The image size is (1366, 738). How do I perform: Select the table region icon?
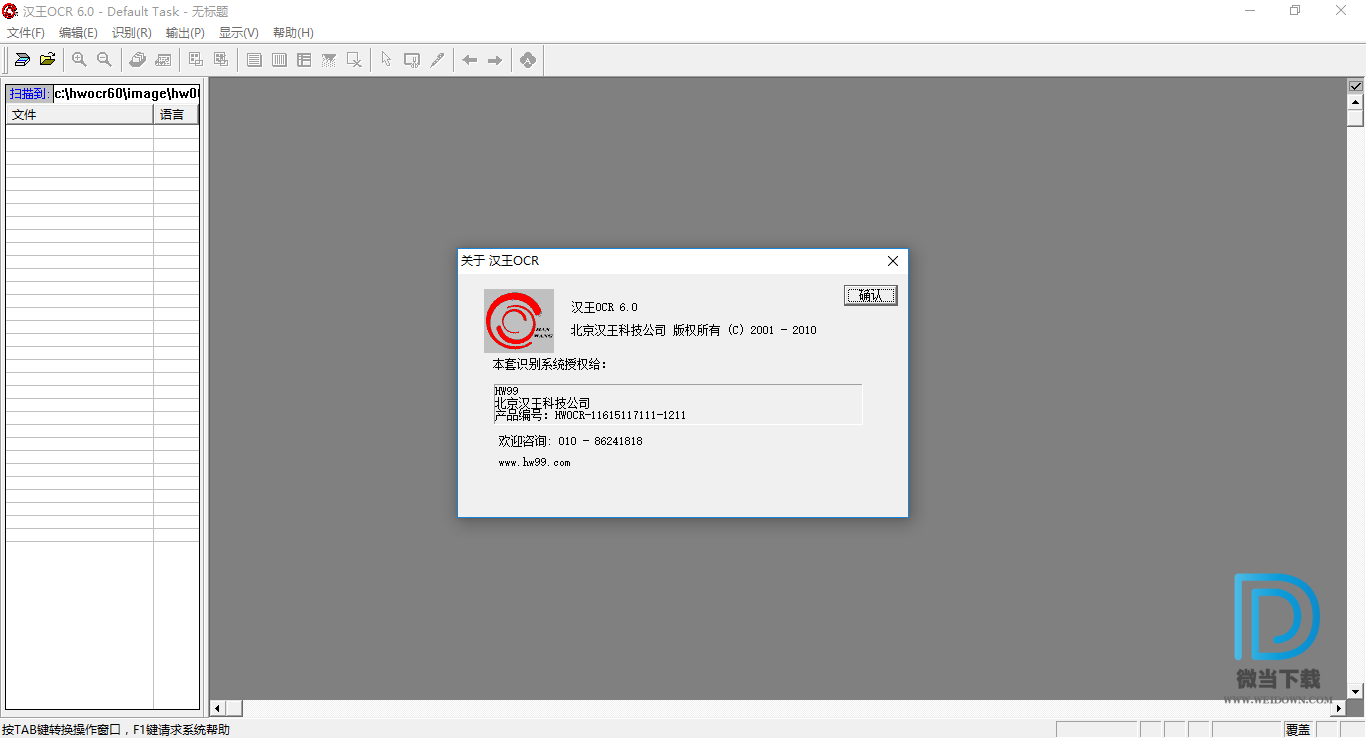[304, 60]
